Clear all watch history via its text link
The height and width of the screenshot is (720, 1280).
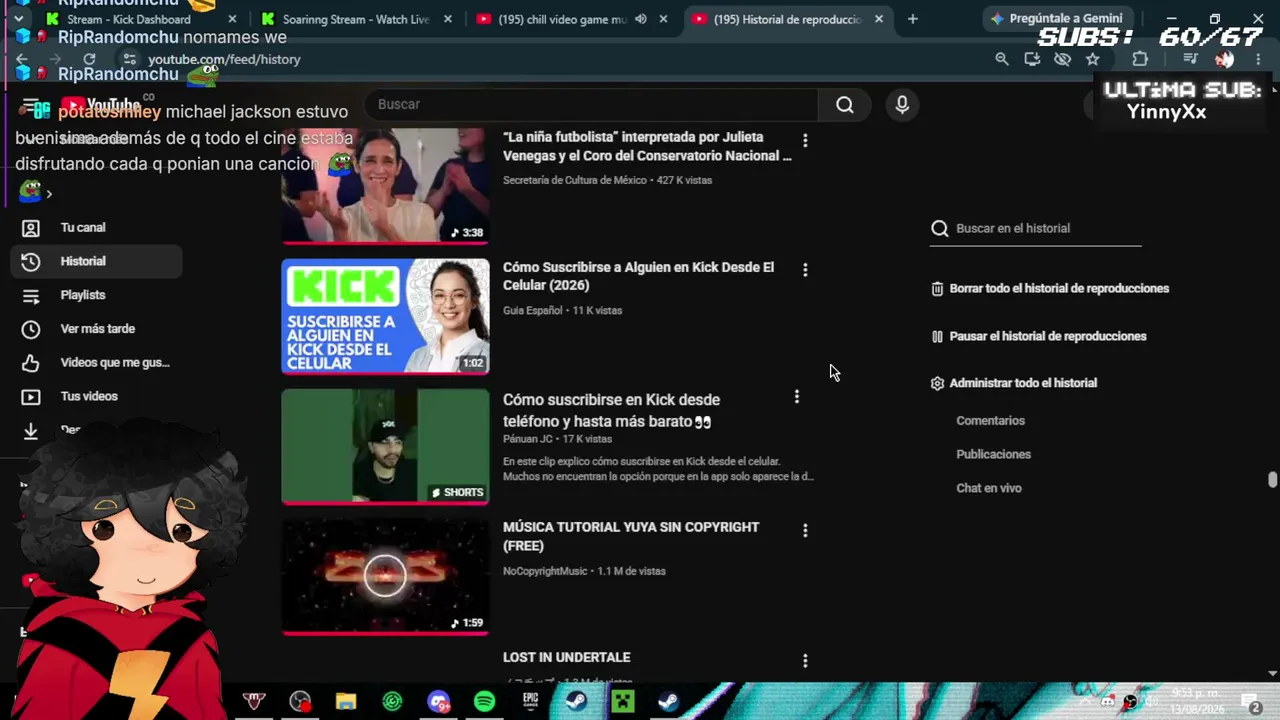[x=1059, y=289]
